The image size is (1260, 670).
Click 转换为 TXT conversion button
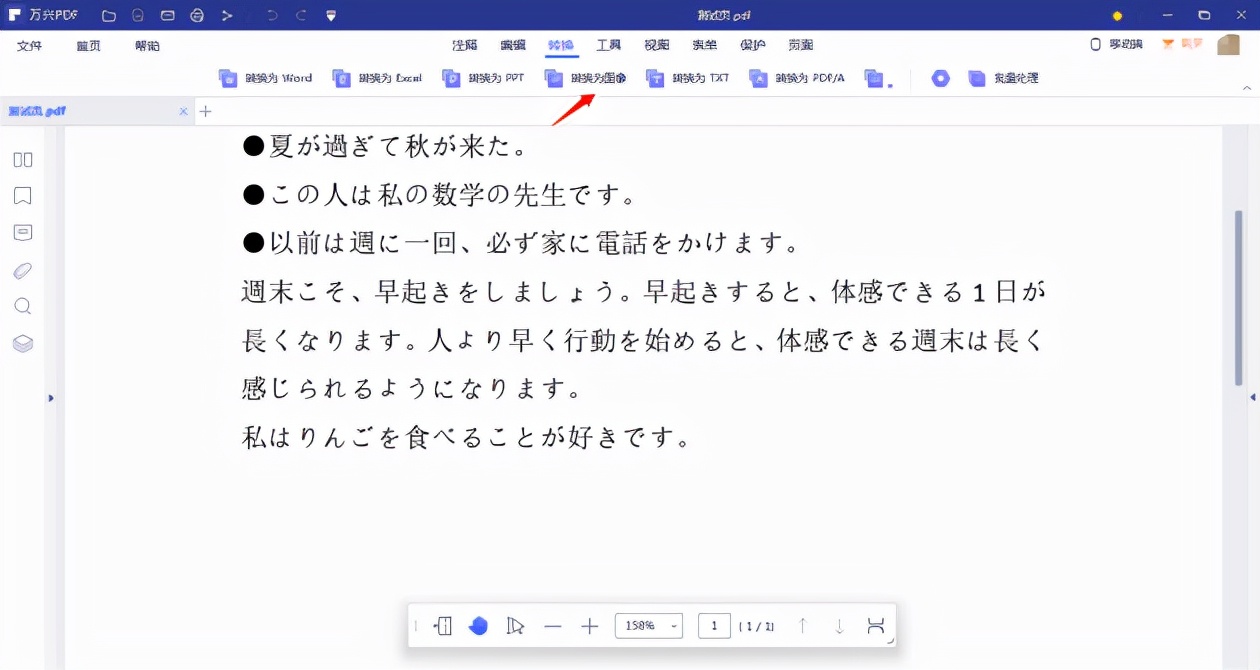(687, 78)
